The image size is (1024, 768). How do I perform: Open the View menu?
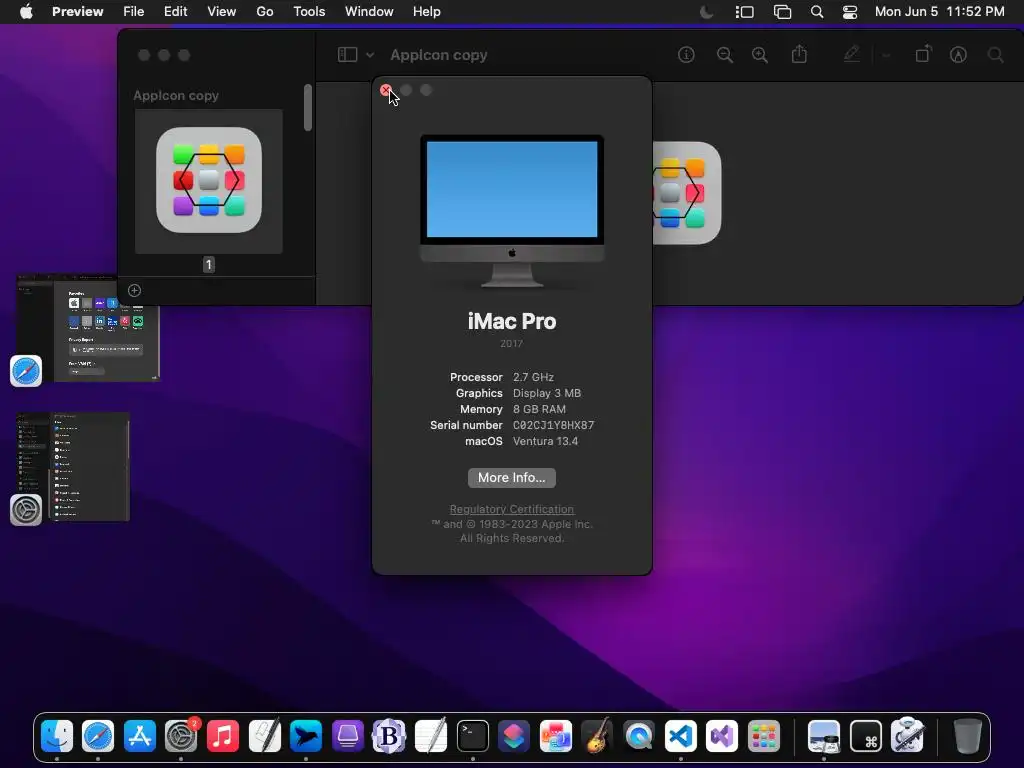tap(221, 12)
